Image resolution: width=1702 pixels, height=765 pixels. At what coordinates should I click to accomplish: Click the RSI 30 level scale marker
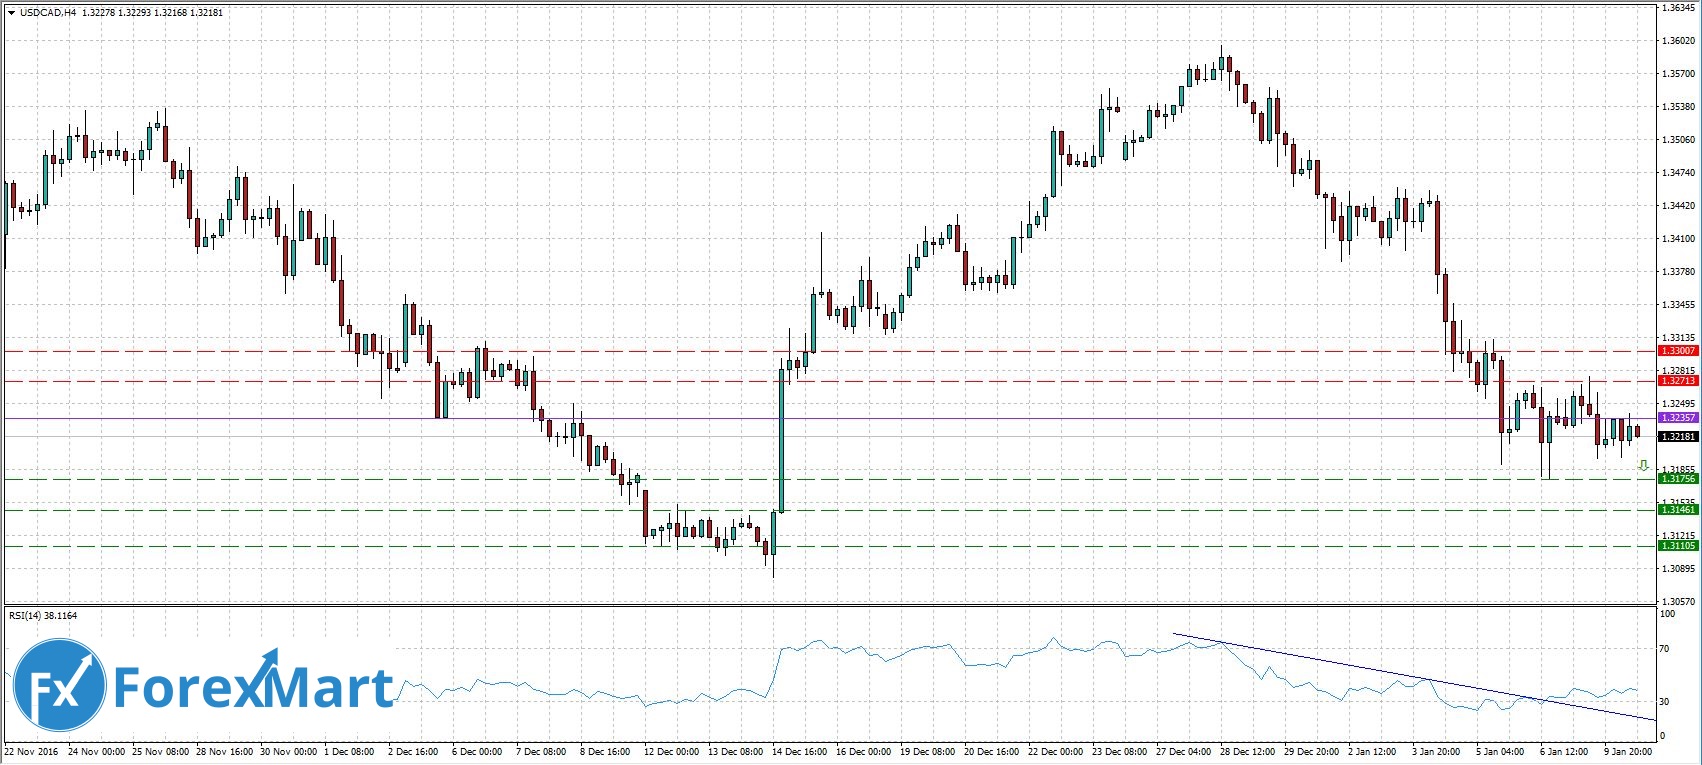coord(1665,701)
